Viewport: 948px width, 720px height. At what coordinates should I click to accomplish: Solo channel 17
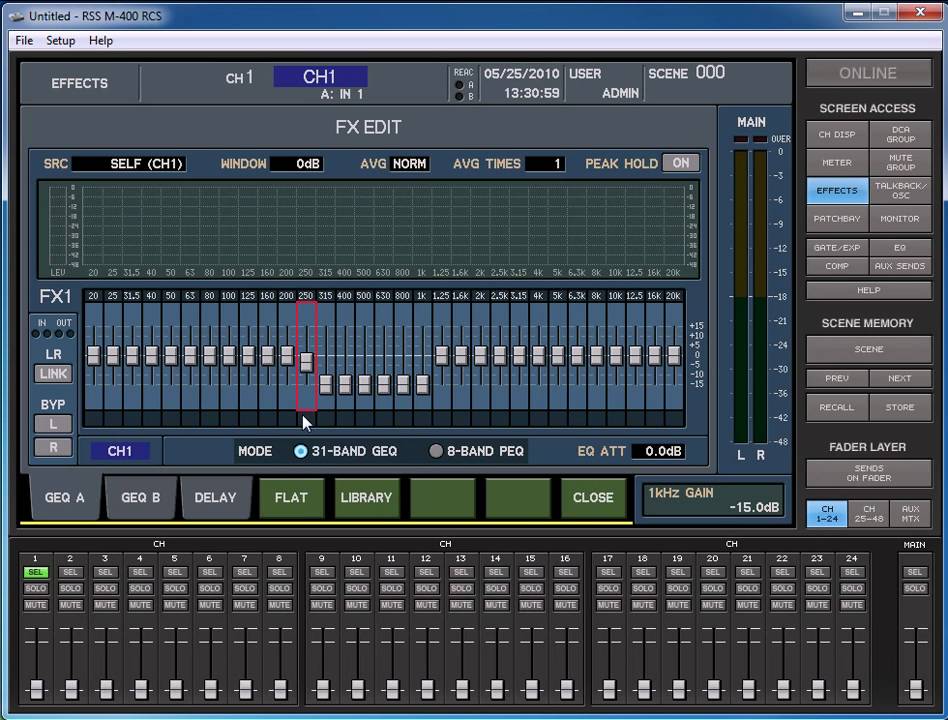[608, 588]
